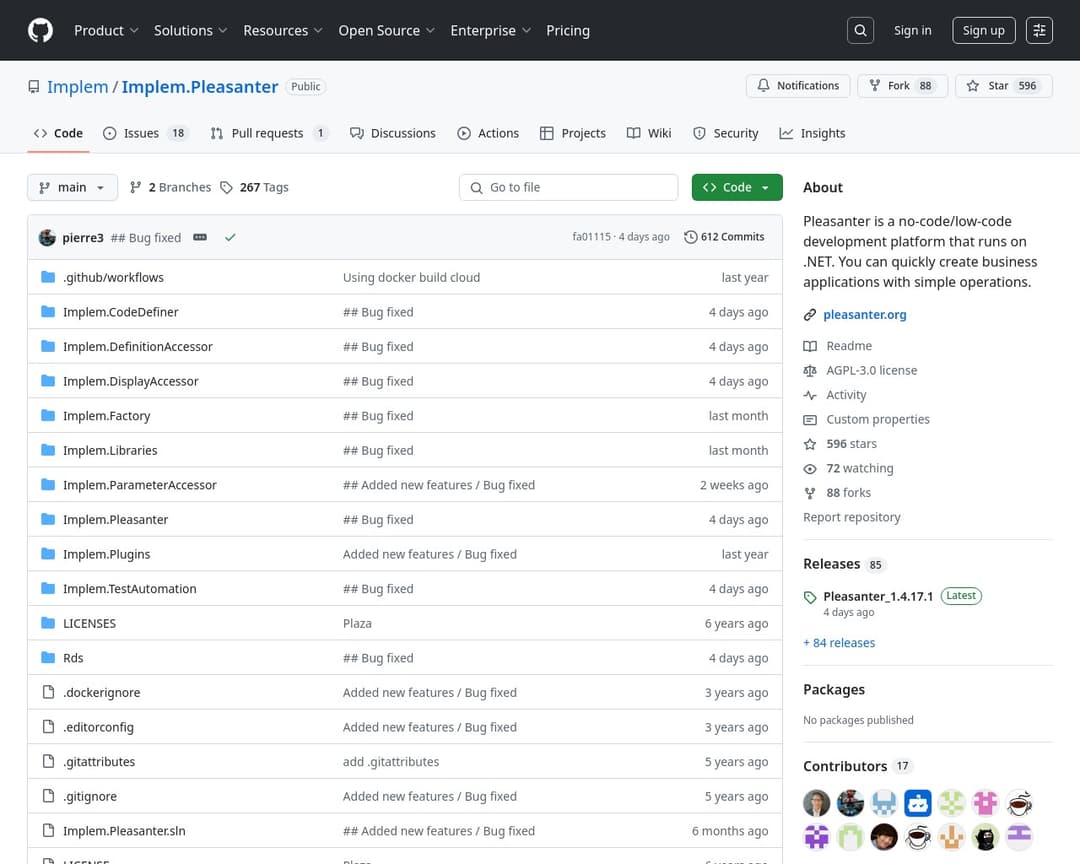The width and height of the screenshot is (1080, 864).
Task: Expand the Product menu
Action: click(106, 30)
